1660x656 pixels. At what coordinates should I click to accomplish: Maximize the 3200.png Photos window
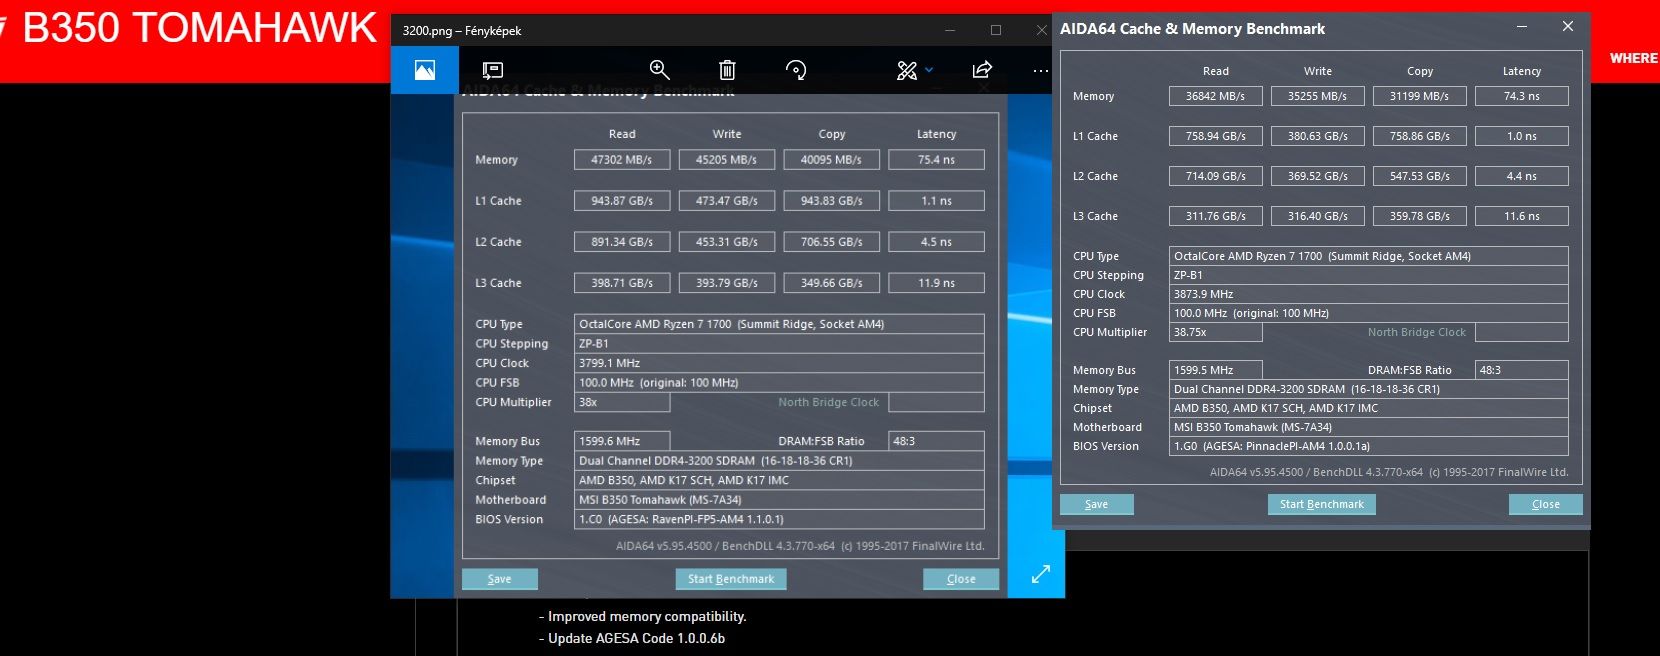pos(996,30)
